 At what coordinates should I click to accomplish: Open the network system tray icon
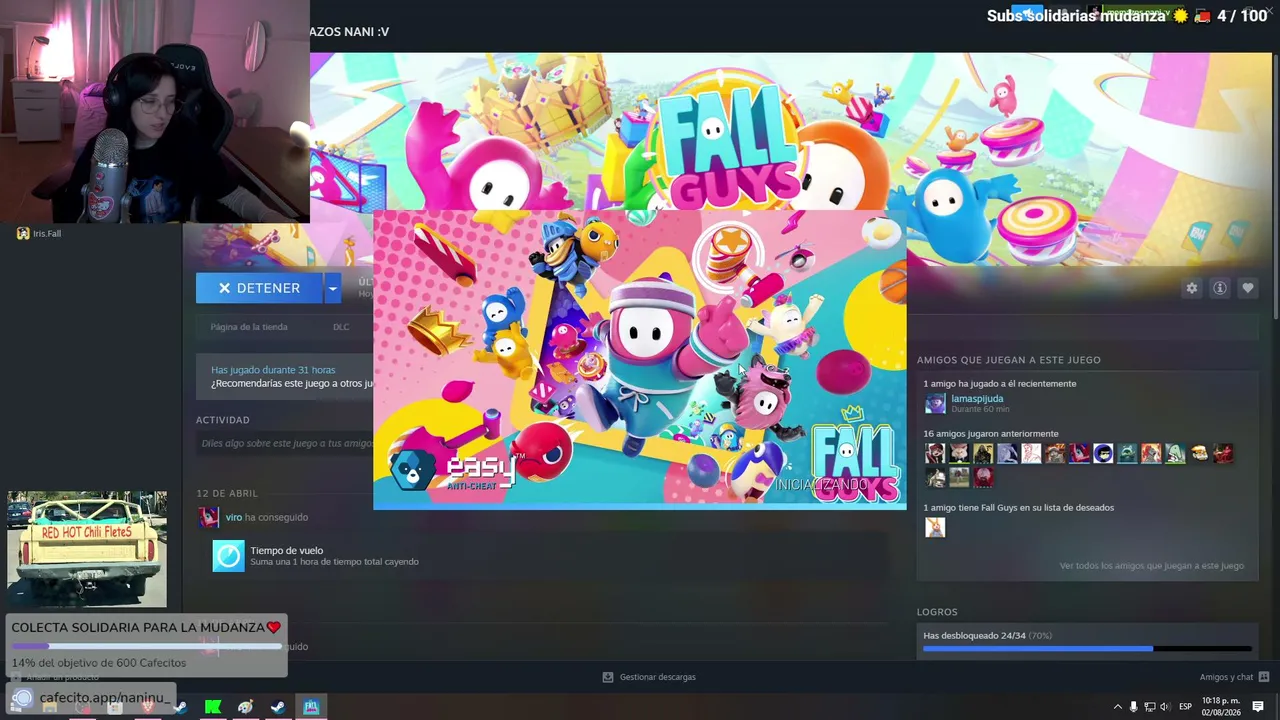click(1149, 707)
